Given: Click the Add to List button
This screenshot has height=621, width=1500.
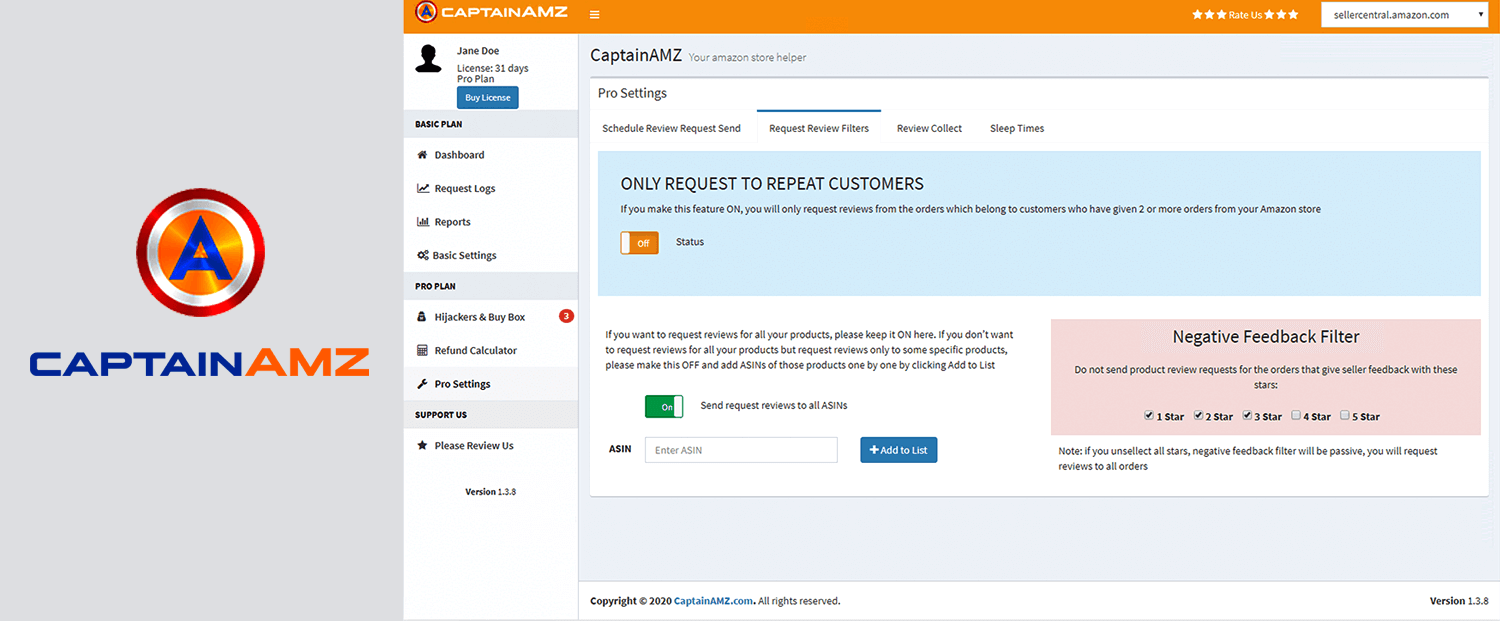Looking at the screenshot, I should coord(899,450).
